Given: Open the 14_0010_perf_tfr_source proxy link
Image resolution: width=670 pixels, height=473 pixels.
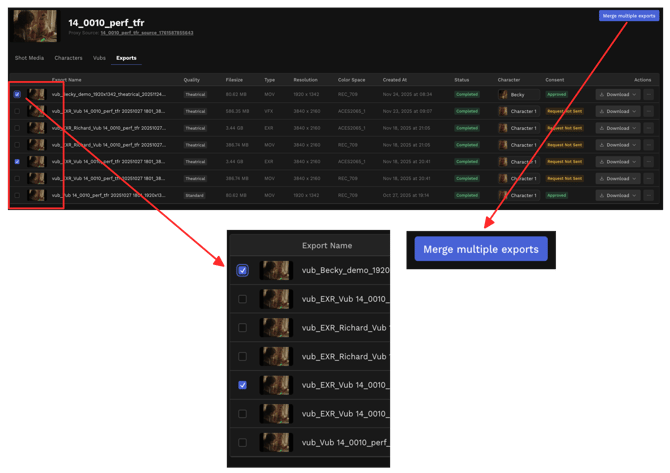Looking at the screenshot, I should point(146,33).
